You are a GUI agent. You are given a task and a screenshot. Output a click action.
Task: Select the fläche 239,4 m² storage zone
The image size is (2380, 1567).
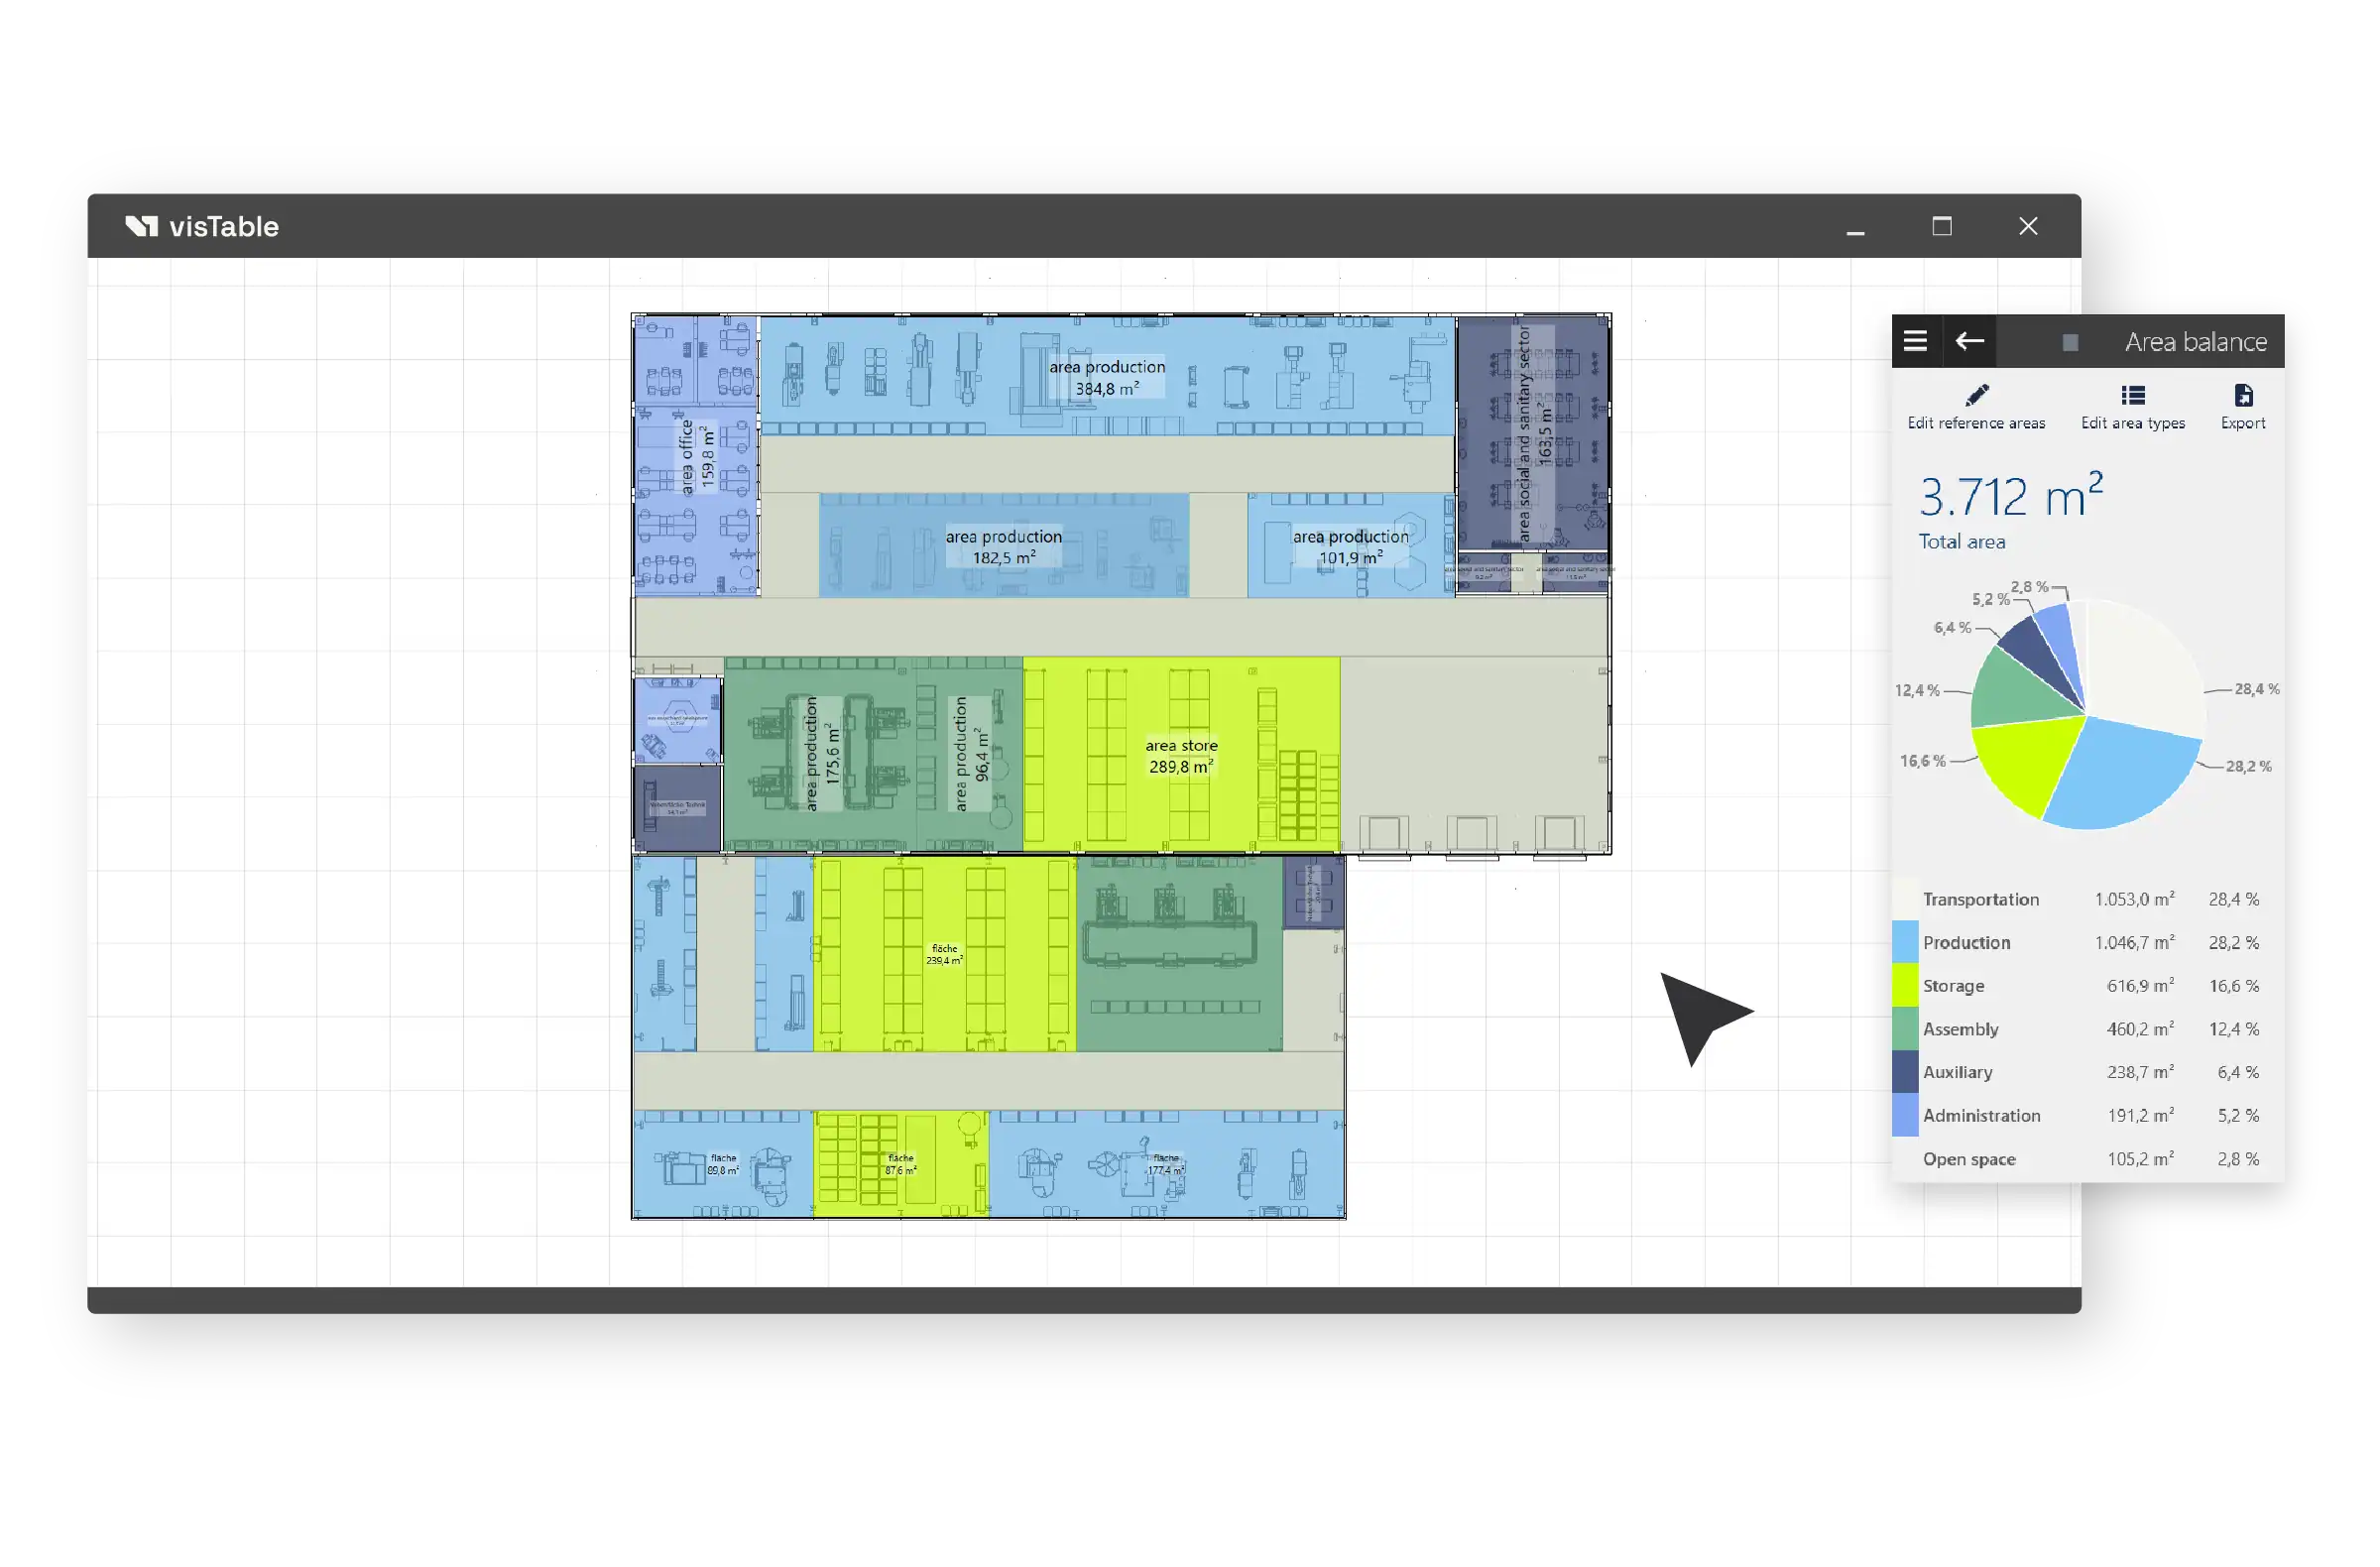(944, 953)
